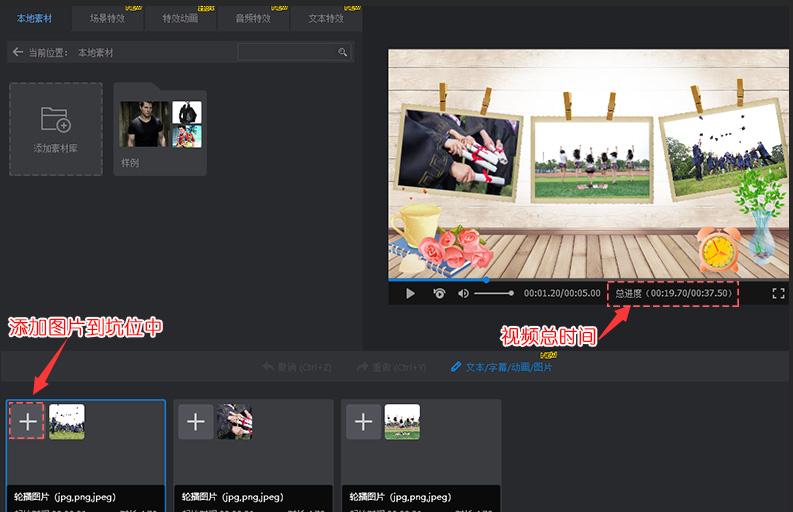The image size is (793, 512).
Task: Click plus button in second image slot
Action: [x=195, y=422]
